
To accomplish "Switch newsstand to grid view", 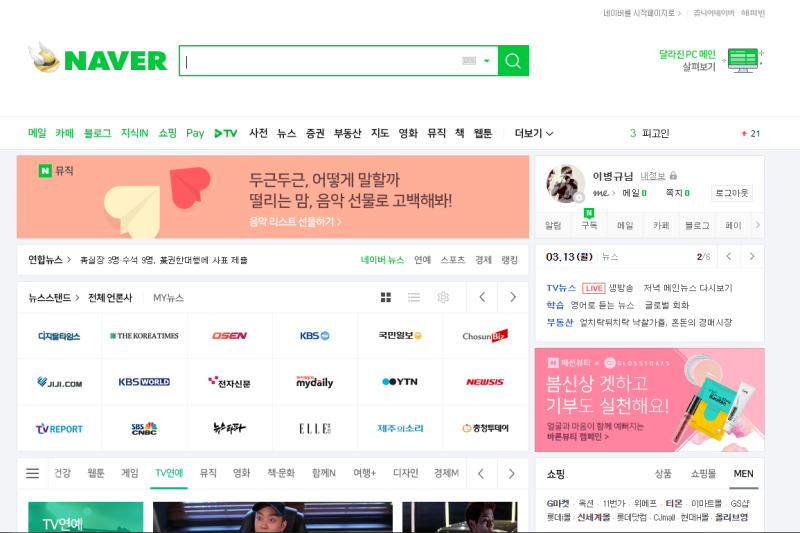I will 386,297.
